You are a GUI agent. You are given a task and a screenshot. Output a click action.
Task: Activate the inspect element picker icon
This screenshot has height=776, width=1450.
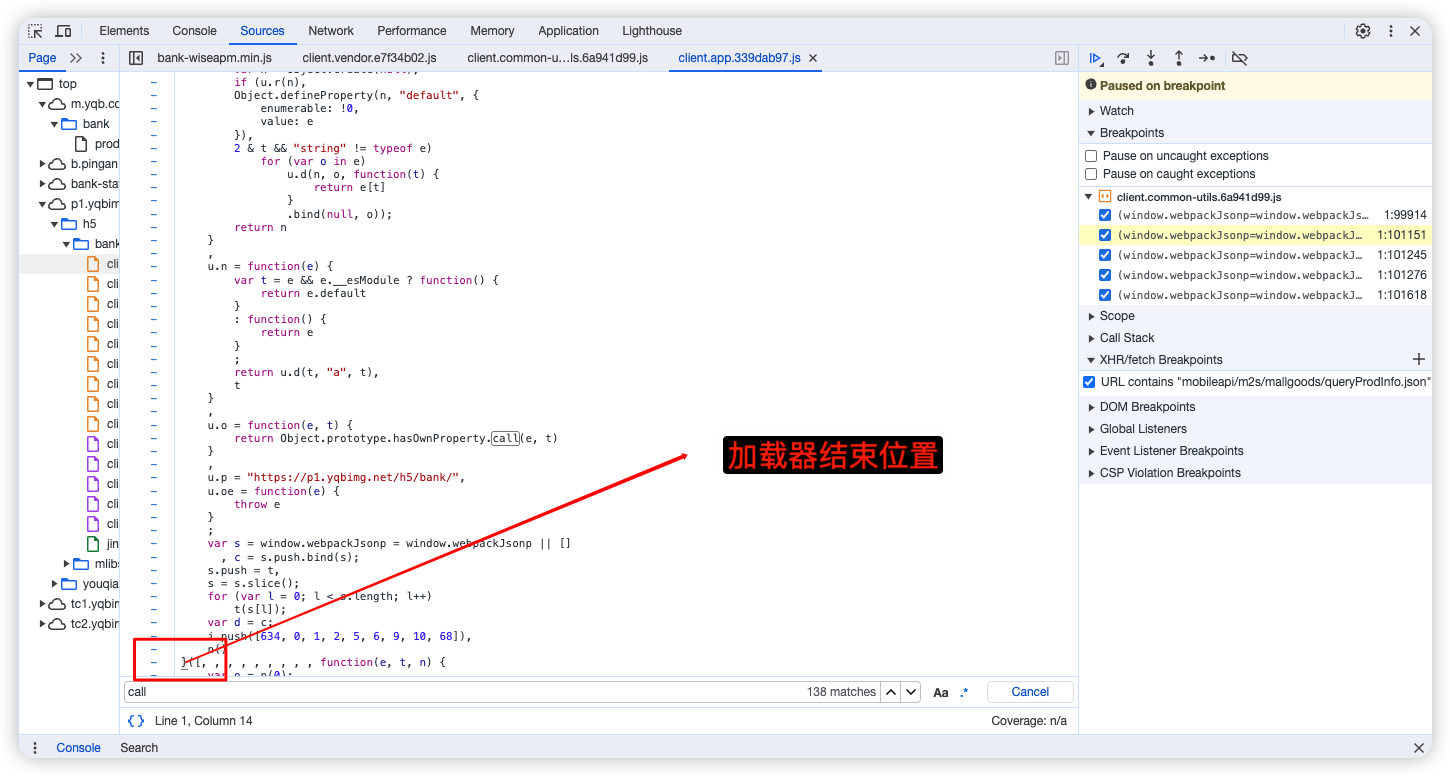[36, 31]
